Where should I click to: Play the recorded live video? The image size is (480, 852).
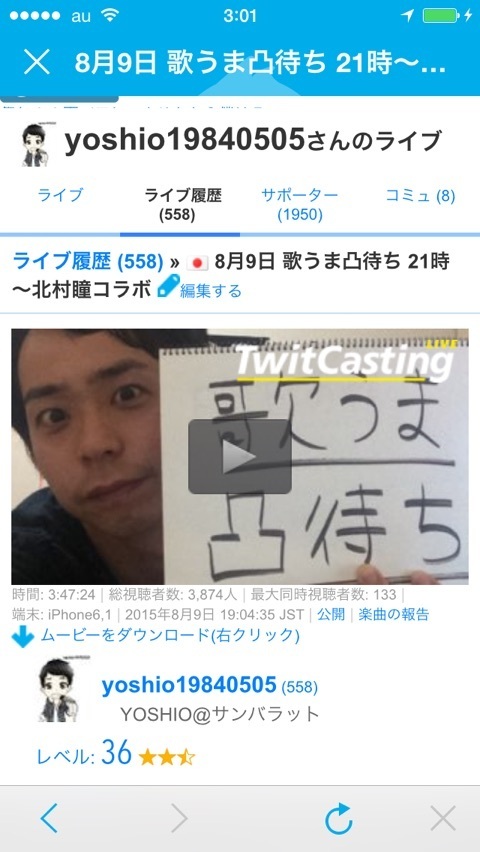(240, 456)
